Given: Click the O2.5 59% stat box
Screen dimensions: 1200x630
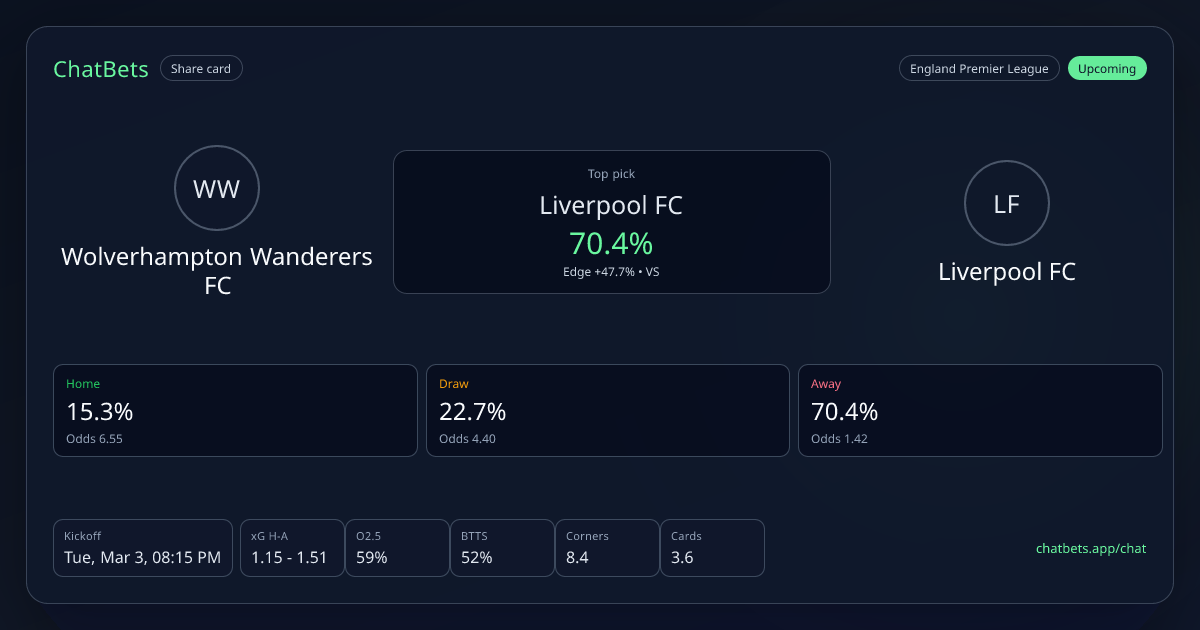Looking at the screenshot, I should [397, 548].
